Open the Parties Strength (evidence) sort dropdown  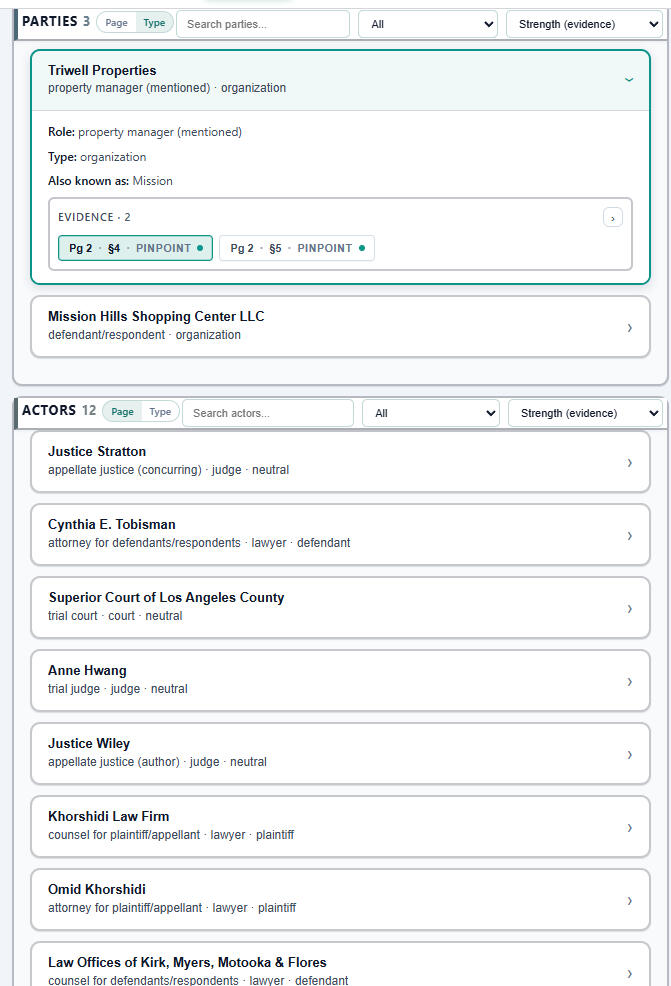584,24
